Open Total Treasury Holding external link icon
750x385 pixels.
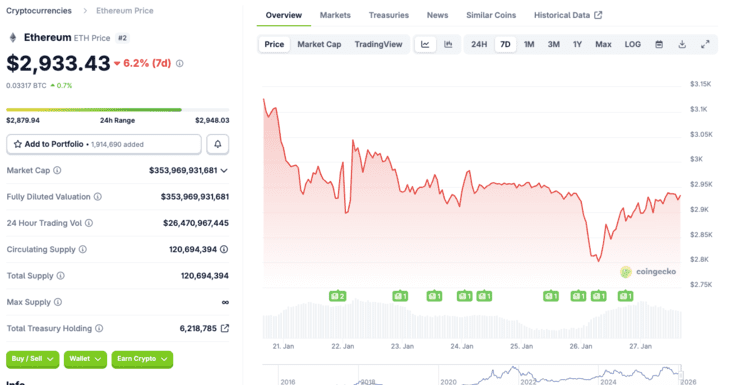click(x=225, y=328)
